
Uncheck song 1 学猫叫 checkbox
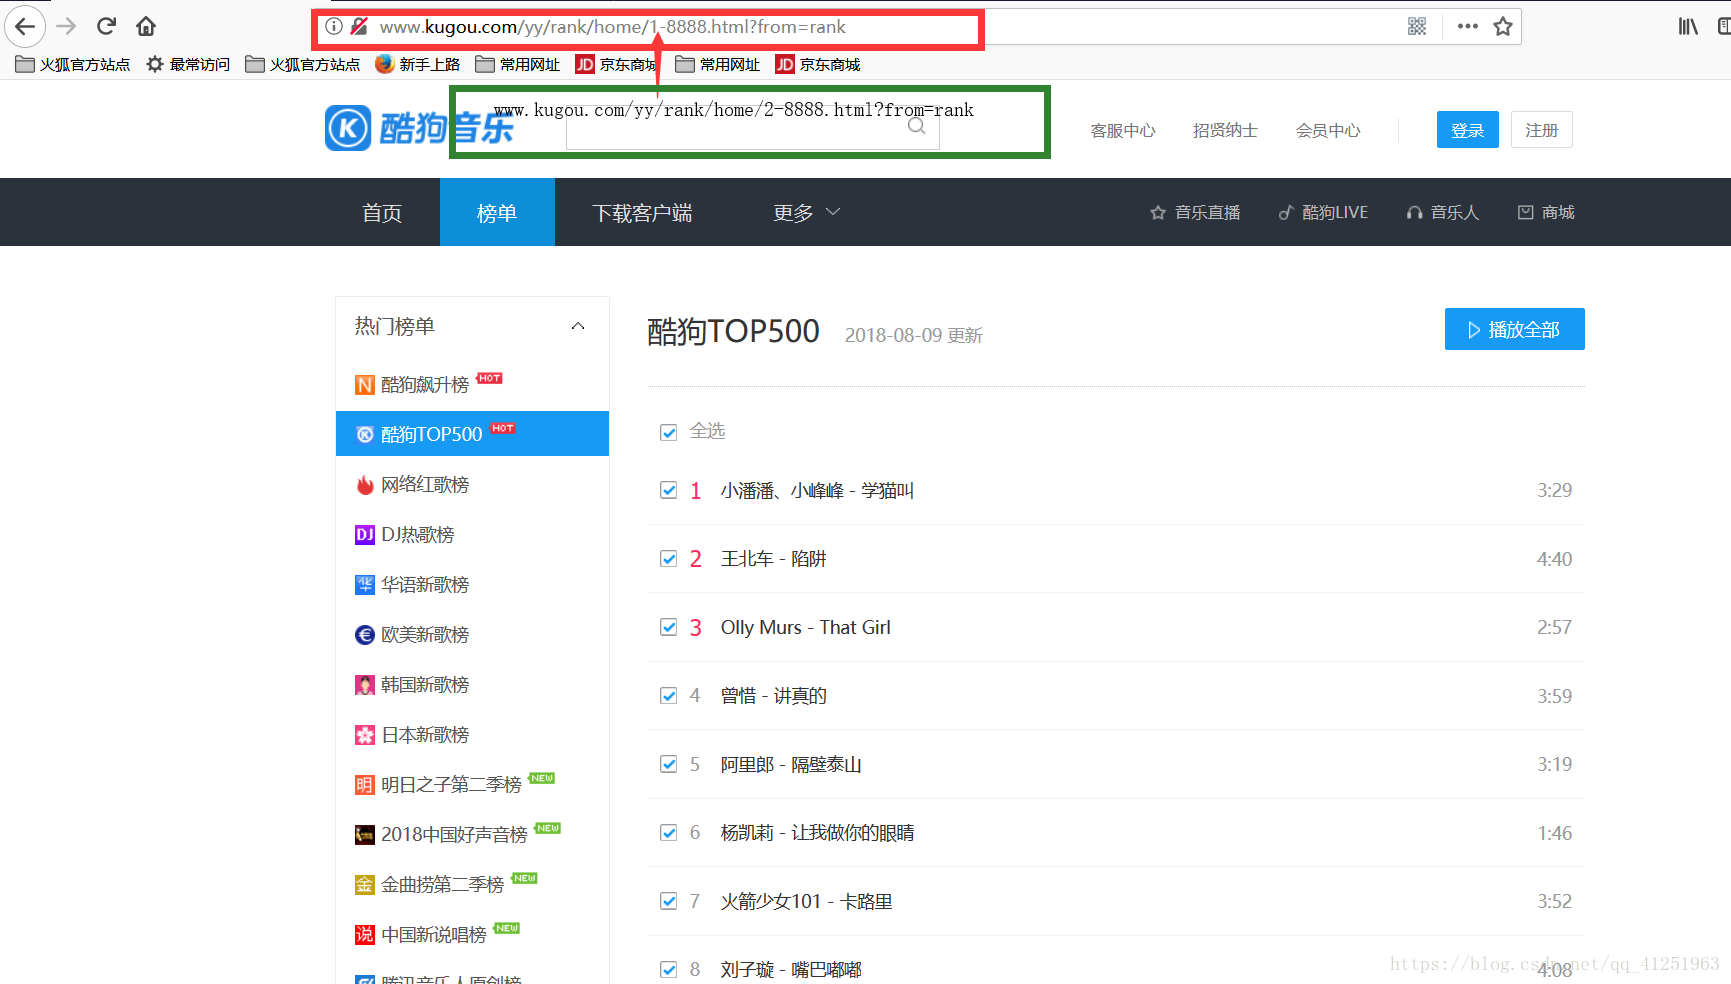click(669, 490)
